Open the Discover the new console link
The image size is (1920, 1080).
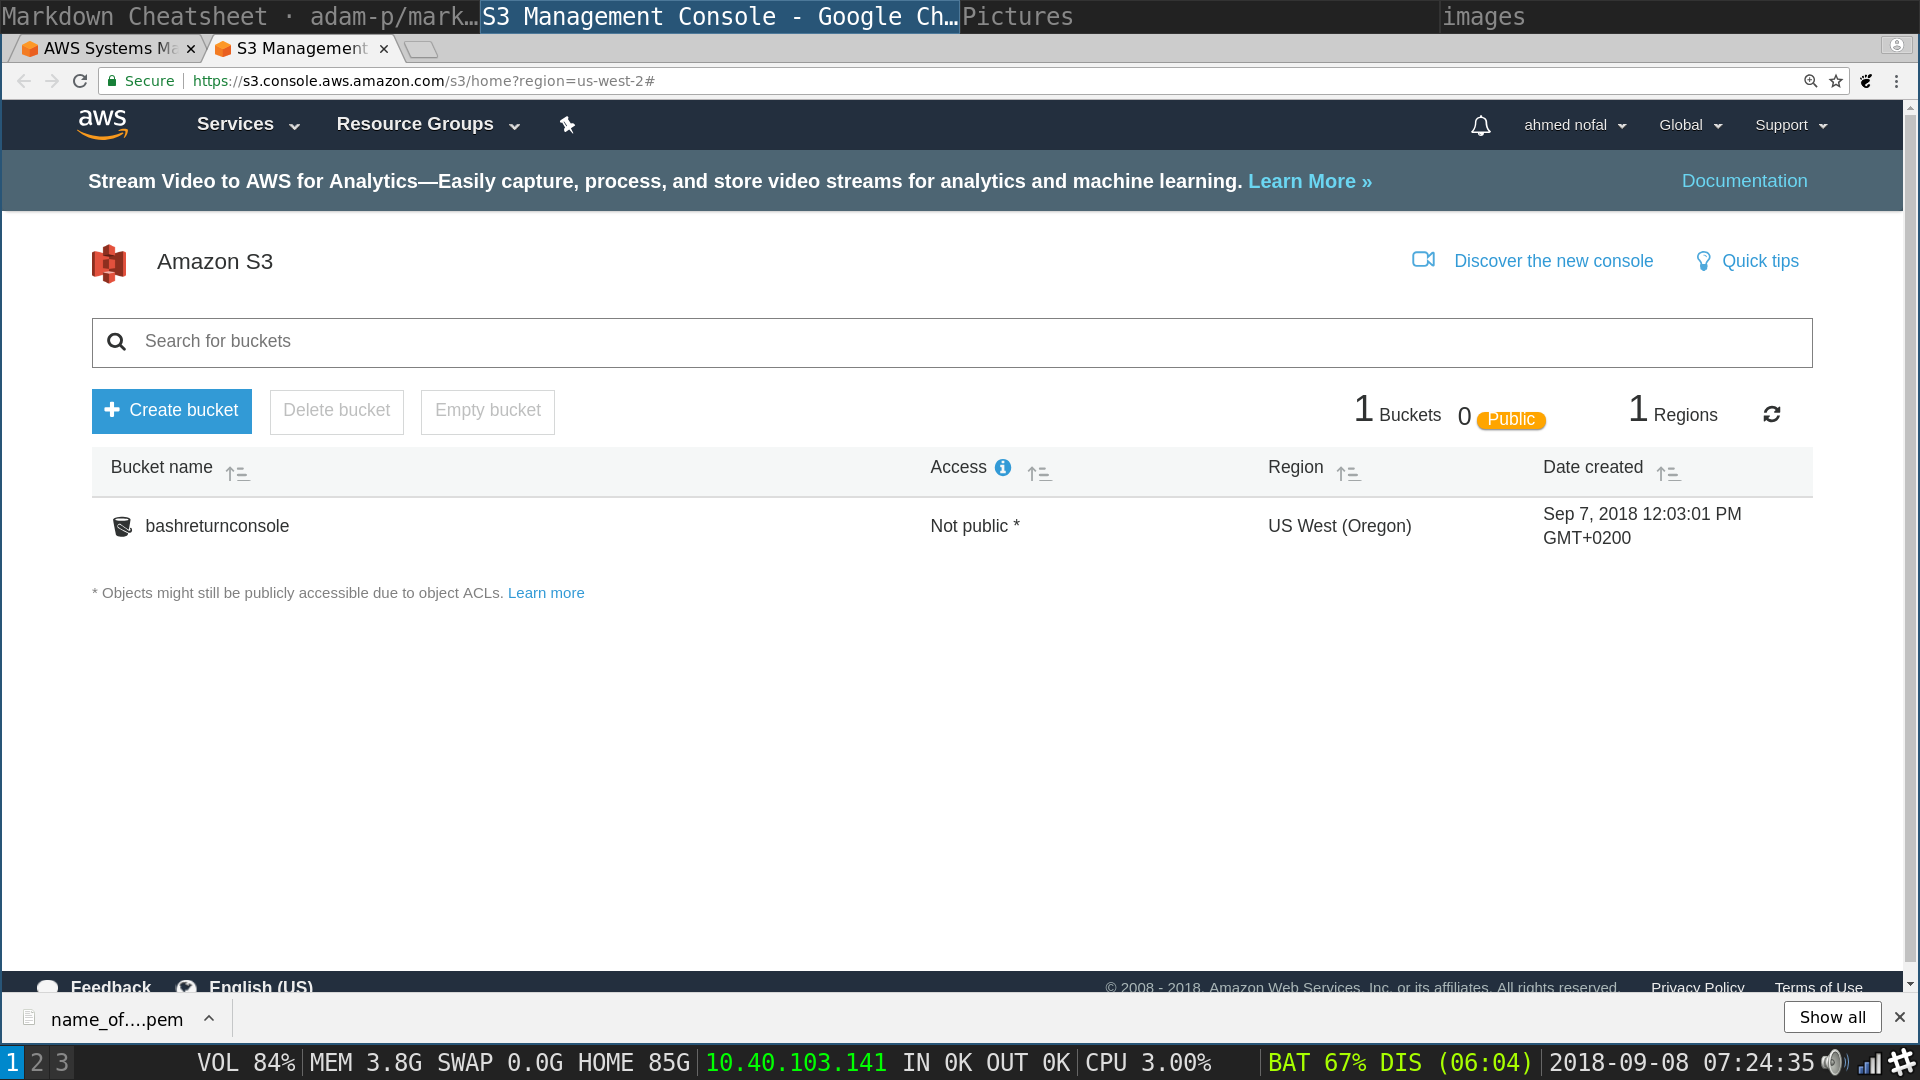(1552, 261)
